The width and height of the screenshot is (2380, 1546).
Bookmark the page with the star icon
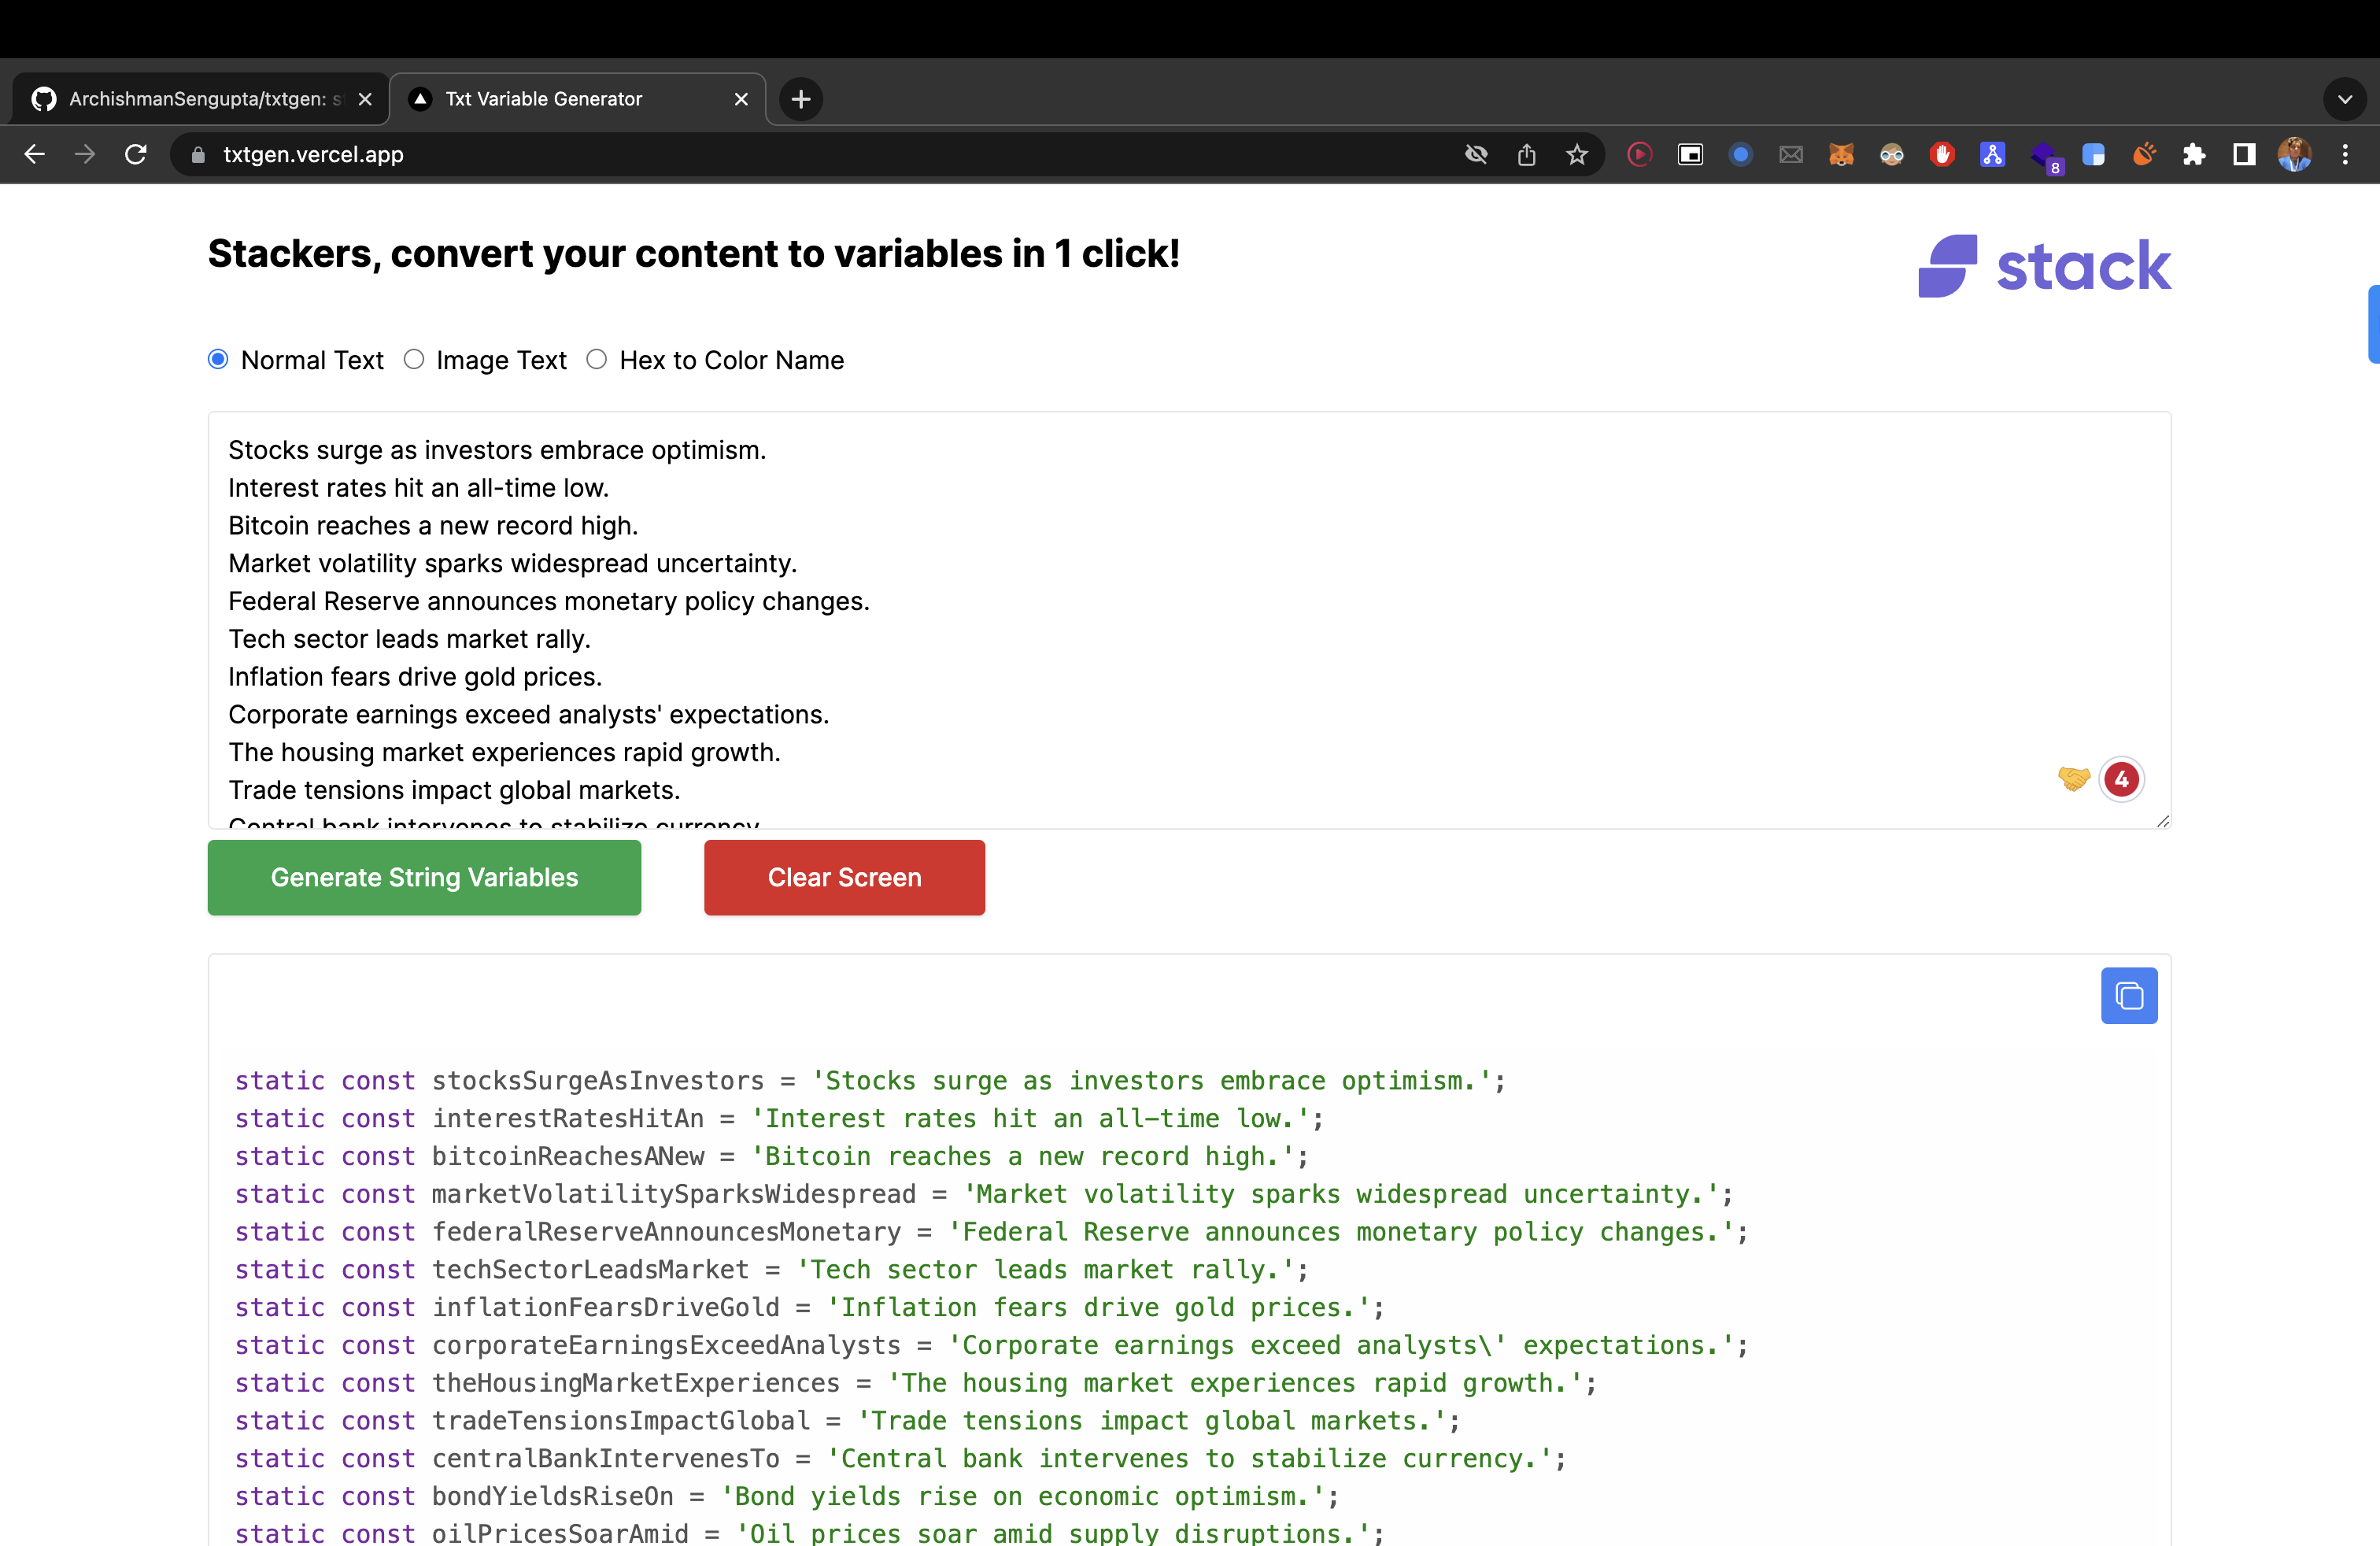tap(1577, 154)
